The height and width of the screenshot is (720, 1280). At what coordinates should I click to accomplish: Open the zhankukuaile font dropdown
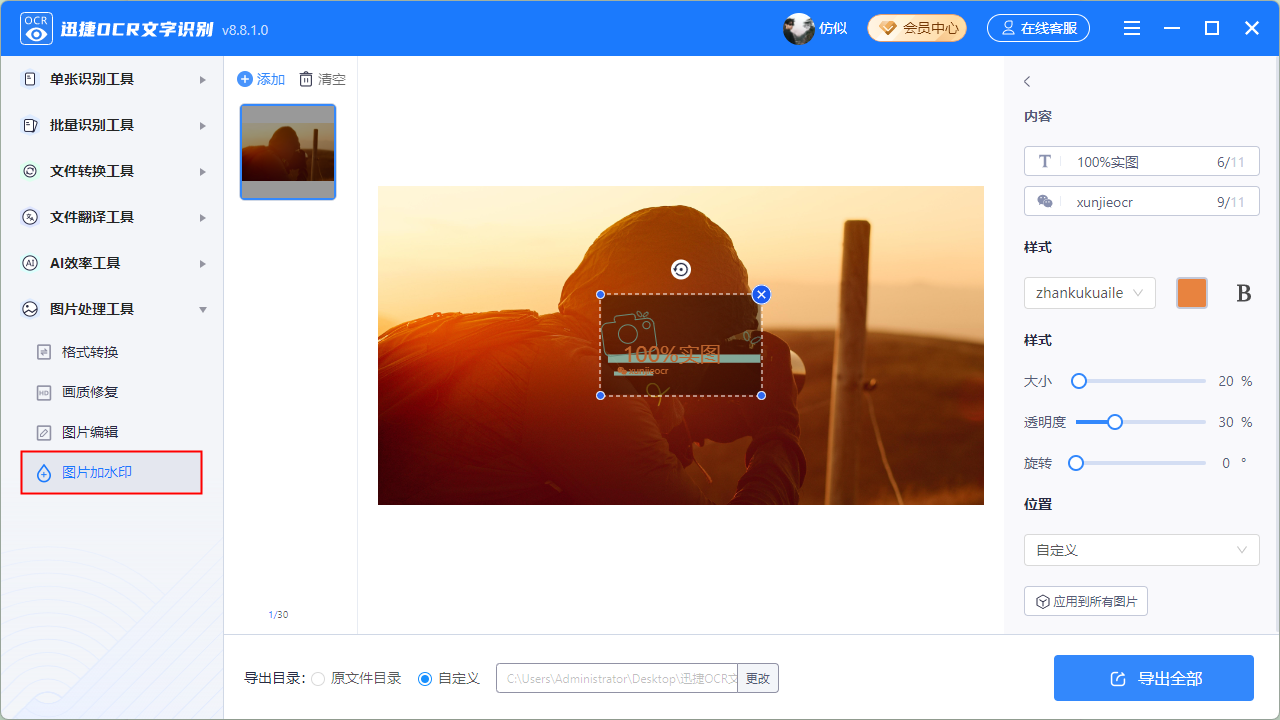point(1090,293)
